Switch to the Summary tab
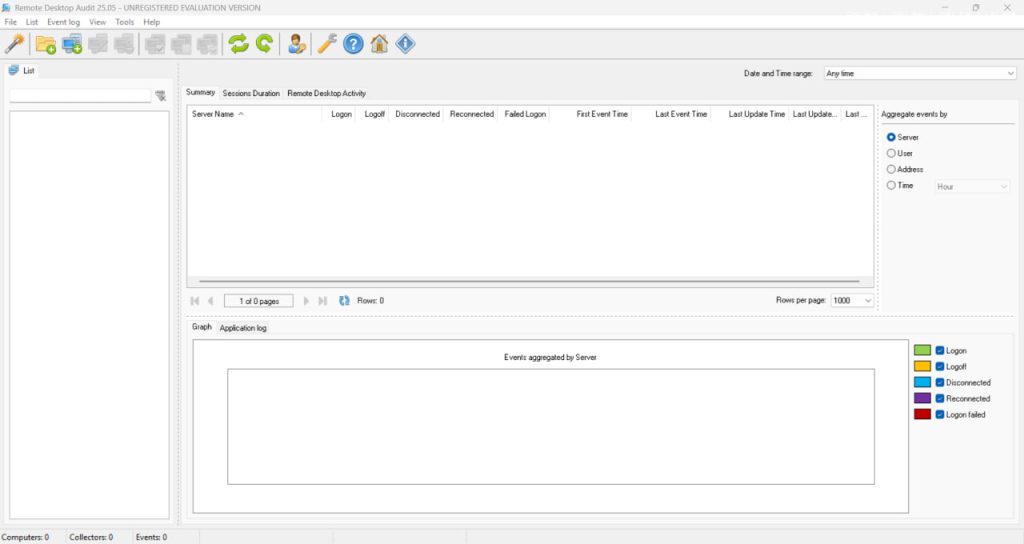Image resolution: width=1024 pixels, height=544 pixels. pos(200,93)
